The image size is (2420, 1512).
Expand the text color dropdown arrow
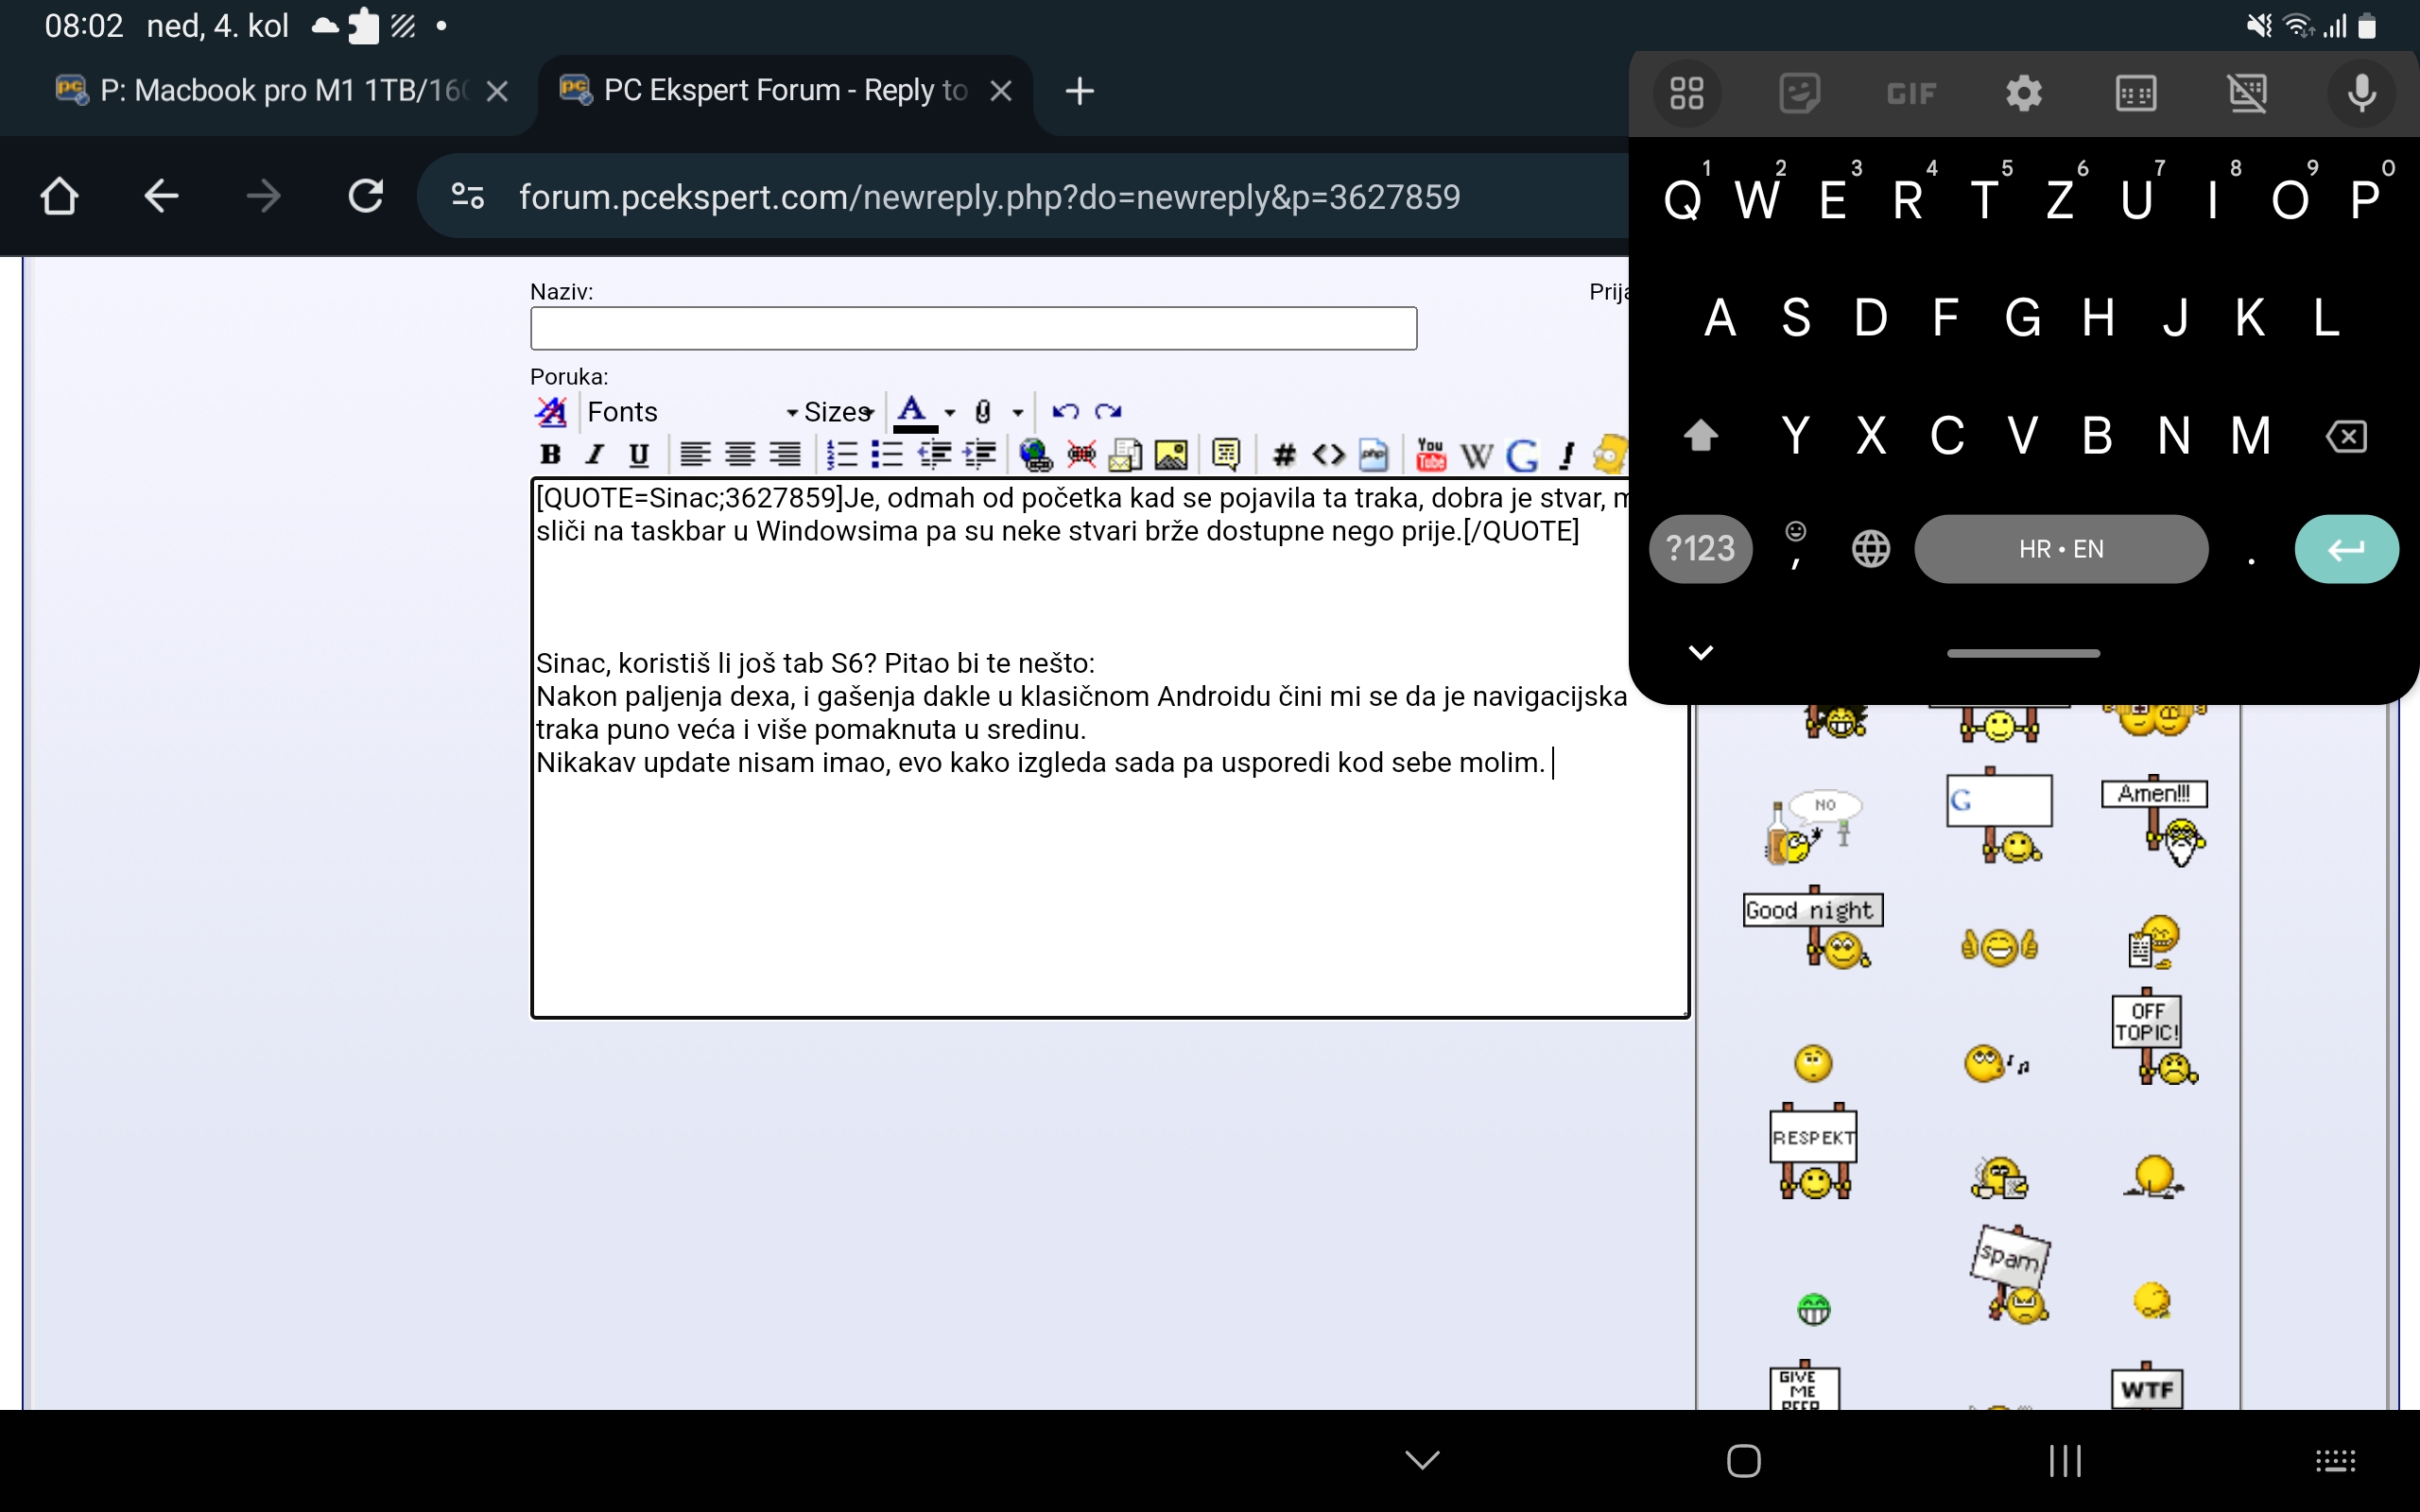tap(950, 412)
